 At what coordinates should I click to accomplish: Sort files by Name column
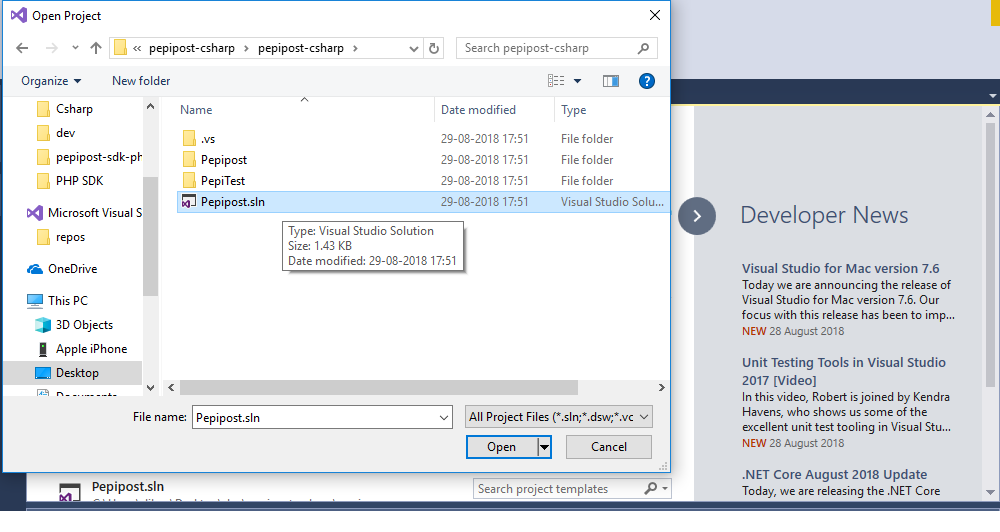tap(196, 110)
